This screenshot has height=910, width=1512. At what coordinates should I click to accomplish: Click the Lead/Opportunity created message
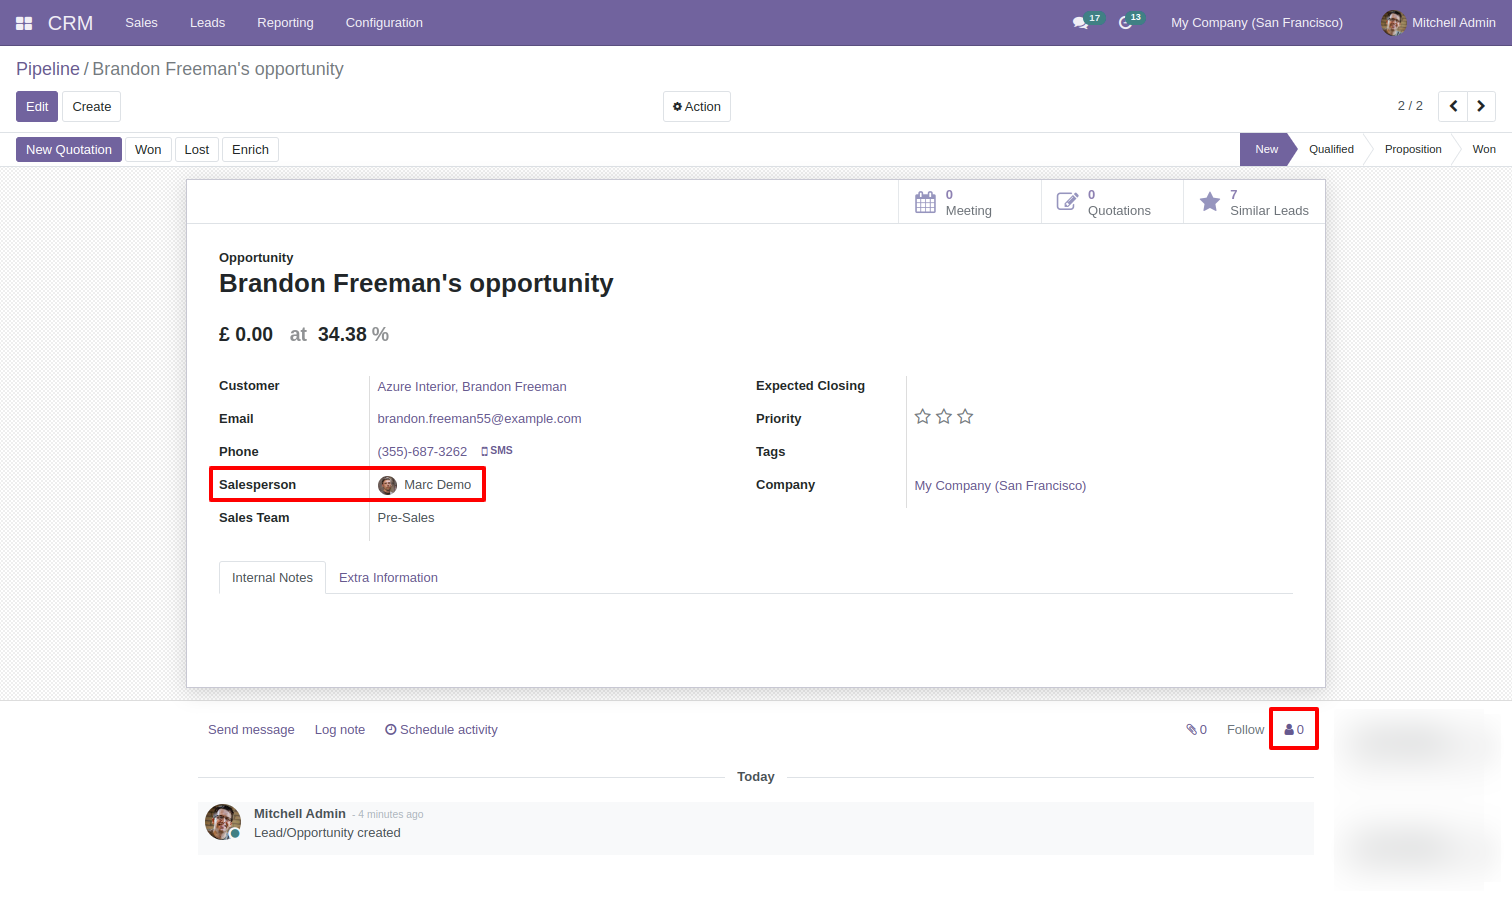pos(327,833)
